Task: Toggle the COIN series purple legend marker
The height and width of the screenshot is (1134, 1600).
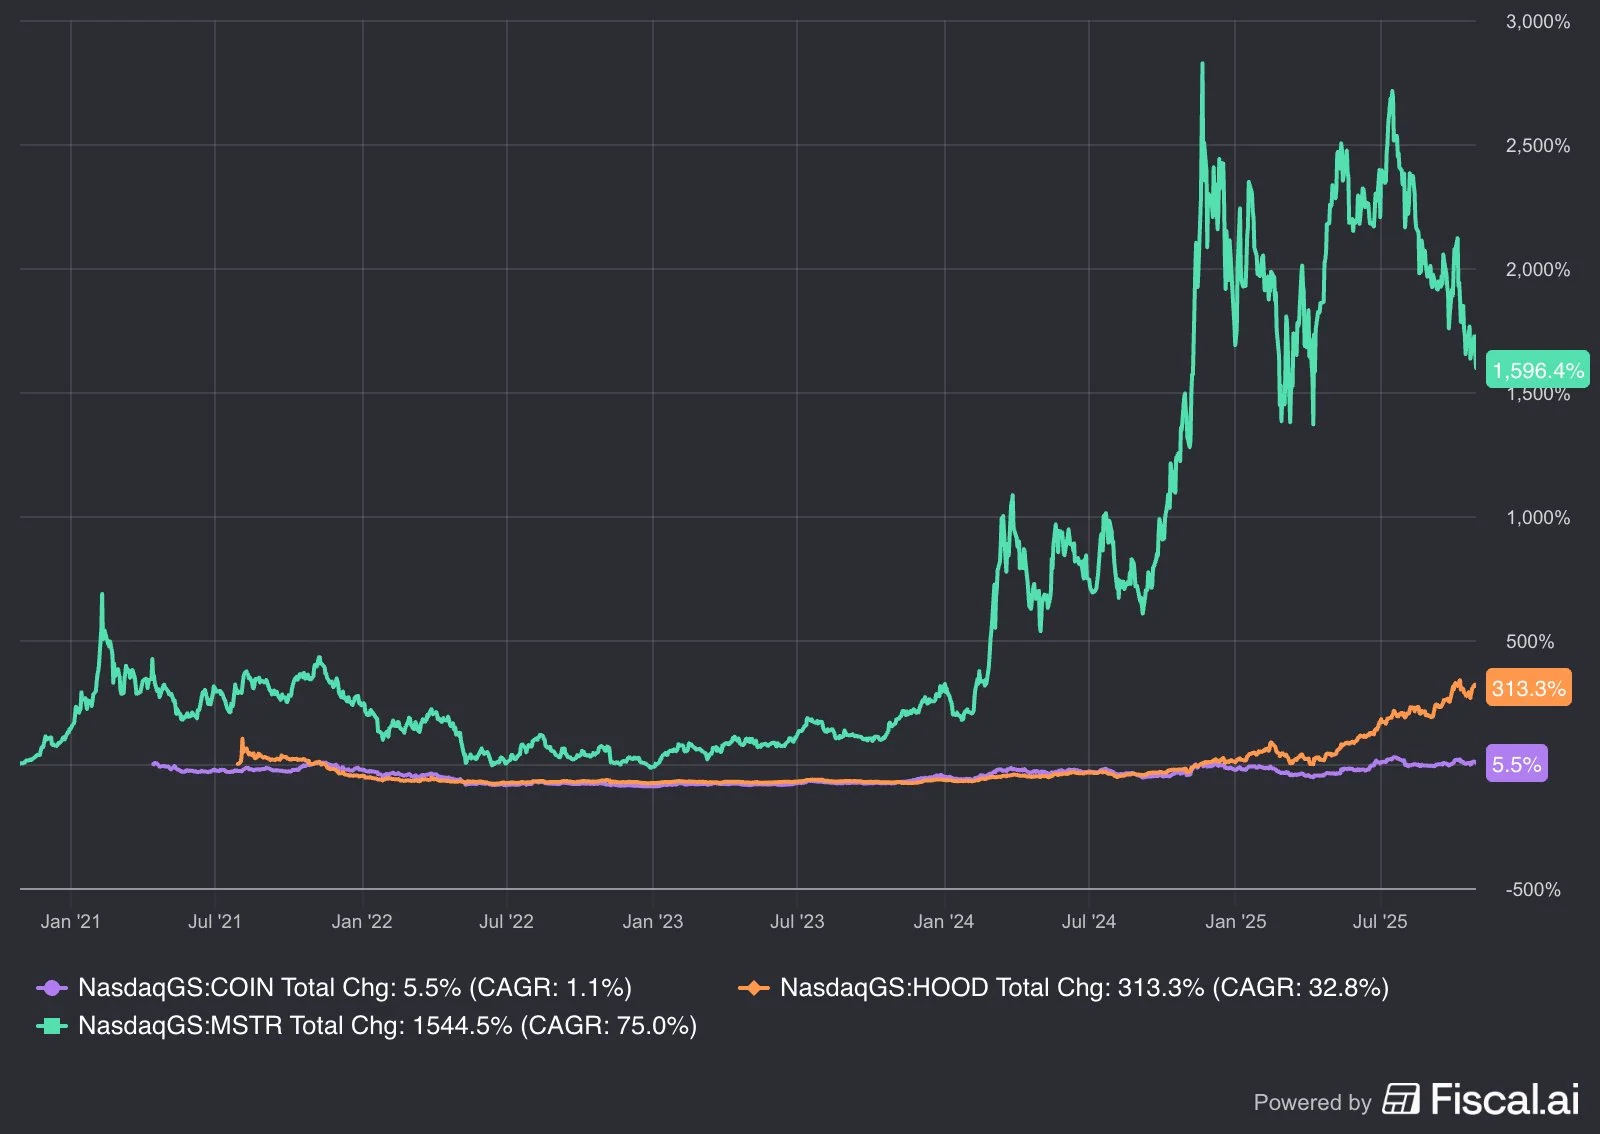Action: click(x=52, y=988)
